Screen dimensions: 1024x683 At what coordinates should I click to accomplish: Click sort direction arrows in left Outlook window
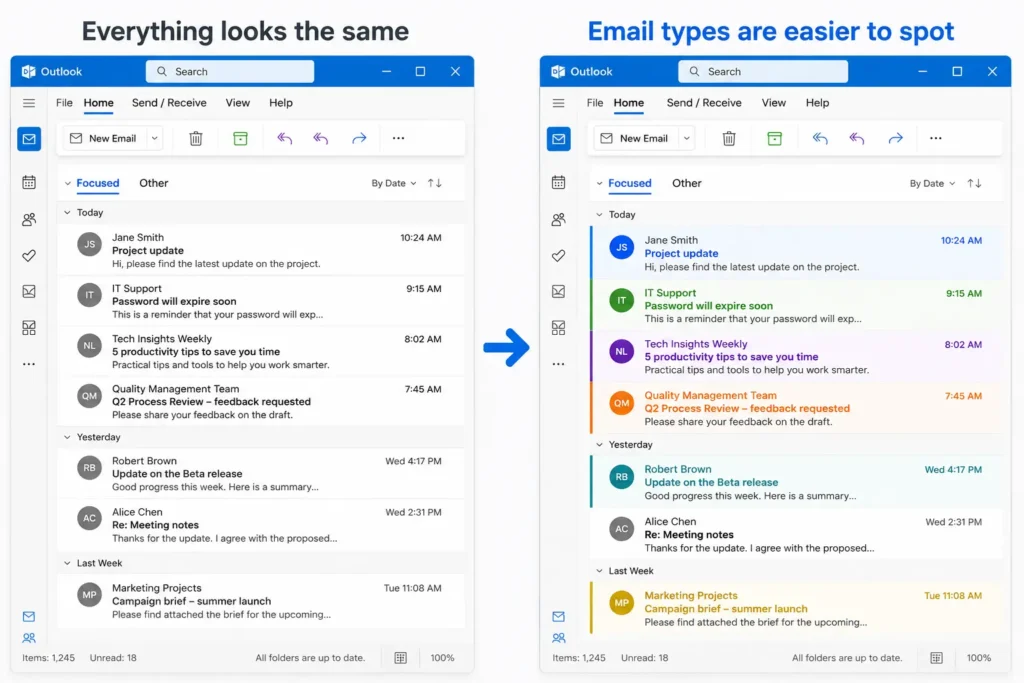434,183
